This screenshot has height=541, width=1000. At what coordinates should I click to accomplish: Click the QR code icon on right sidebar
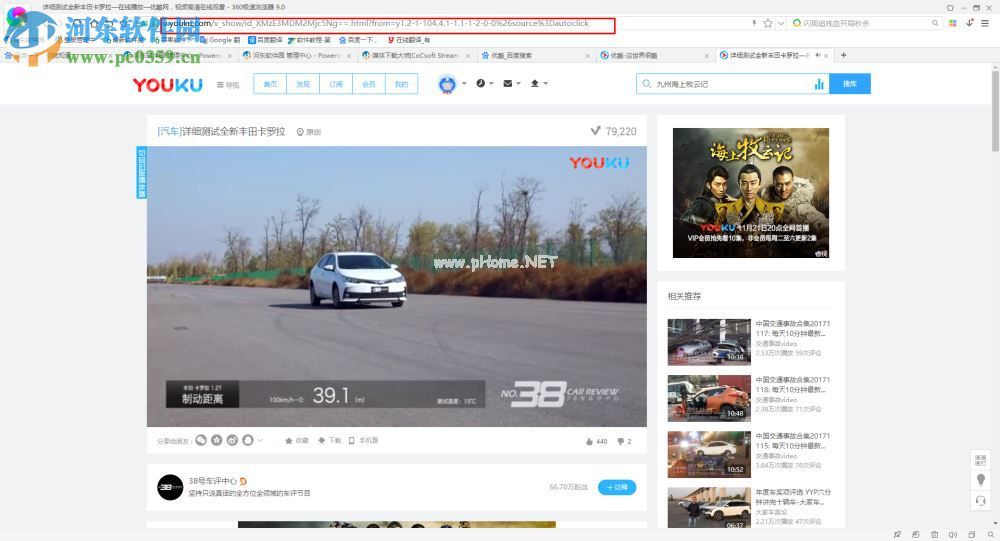click(x=981, y=460)
